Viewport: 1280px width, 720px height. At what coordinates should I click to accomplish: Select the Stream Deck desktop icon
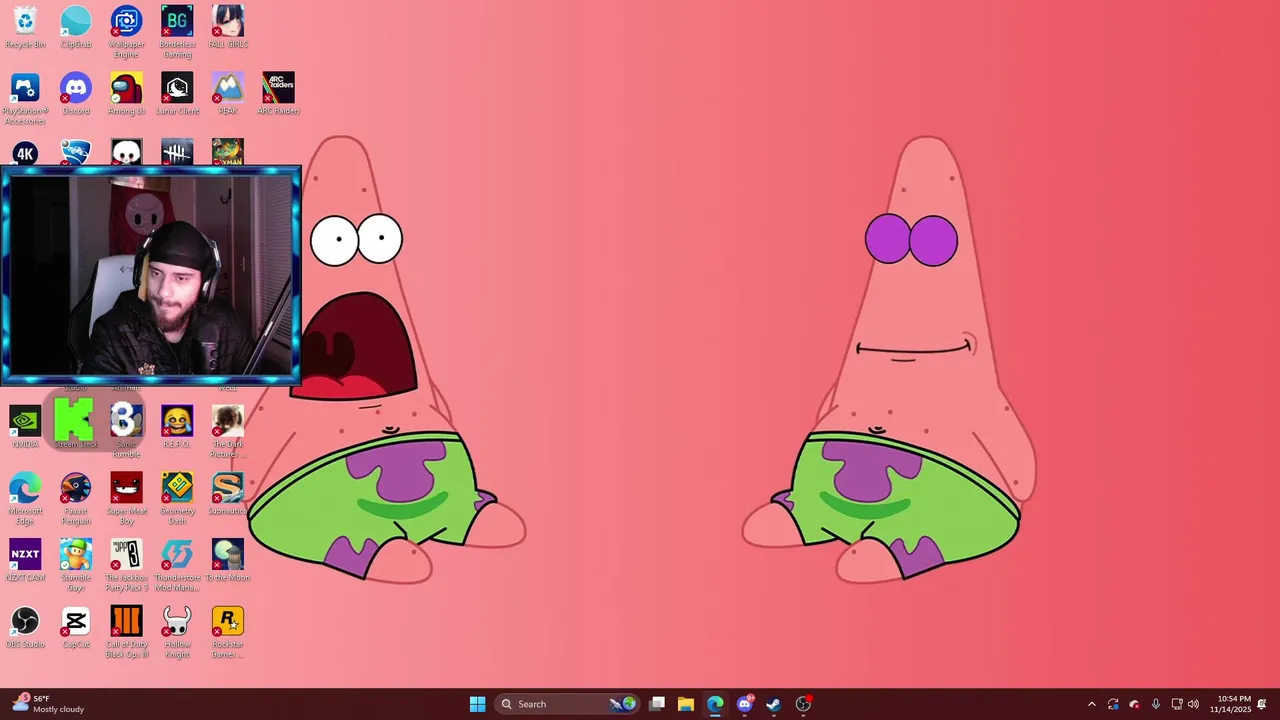76,425
